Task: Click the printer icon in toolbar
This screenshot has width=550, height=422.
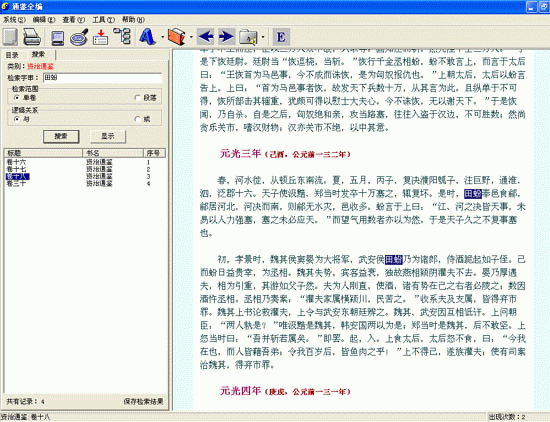Action: point(32,37)
